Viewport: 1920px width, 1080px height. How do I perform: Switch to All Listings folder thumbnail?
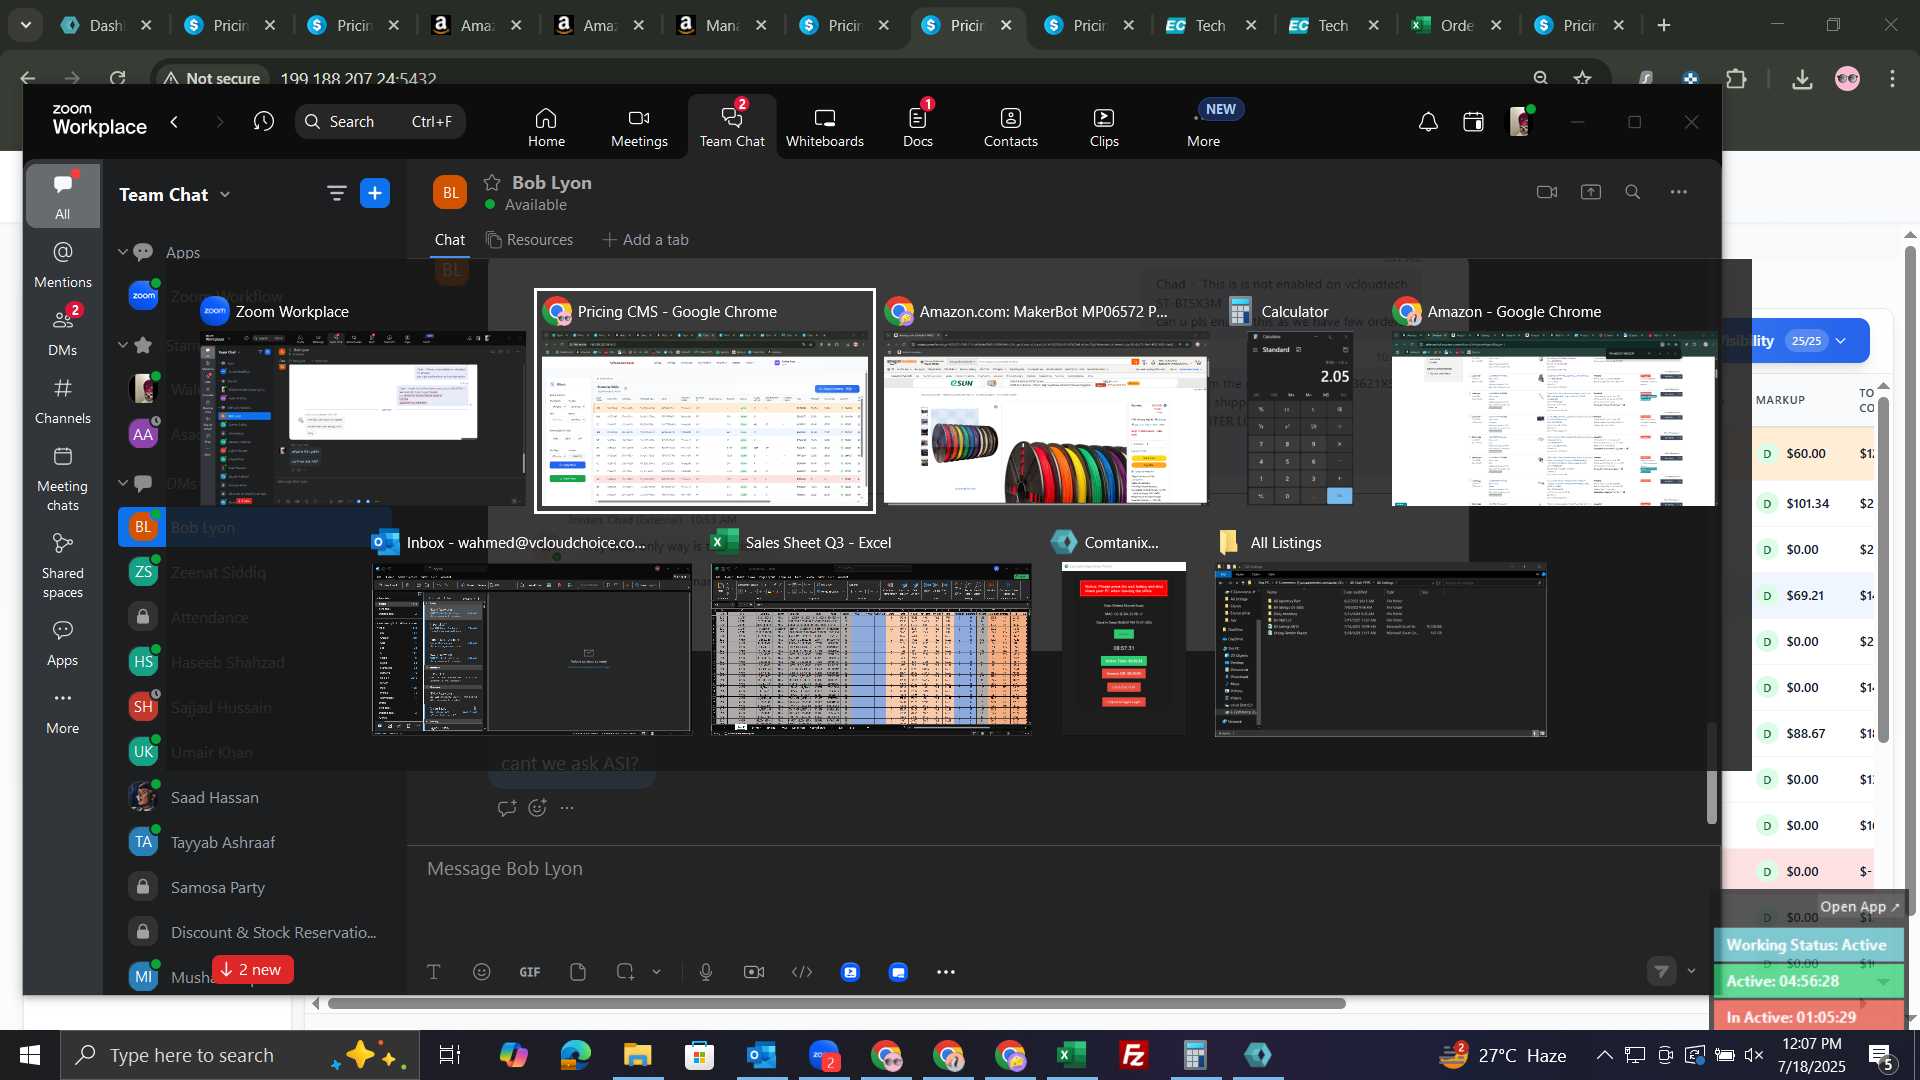coord(1380,633)
